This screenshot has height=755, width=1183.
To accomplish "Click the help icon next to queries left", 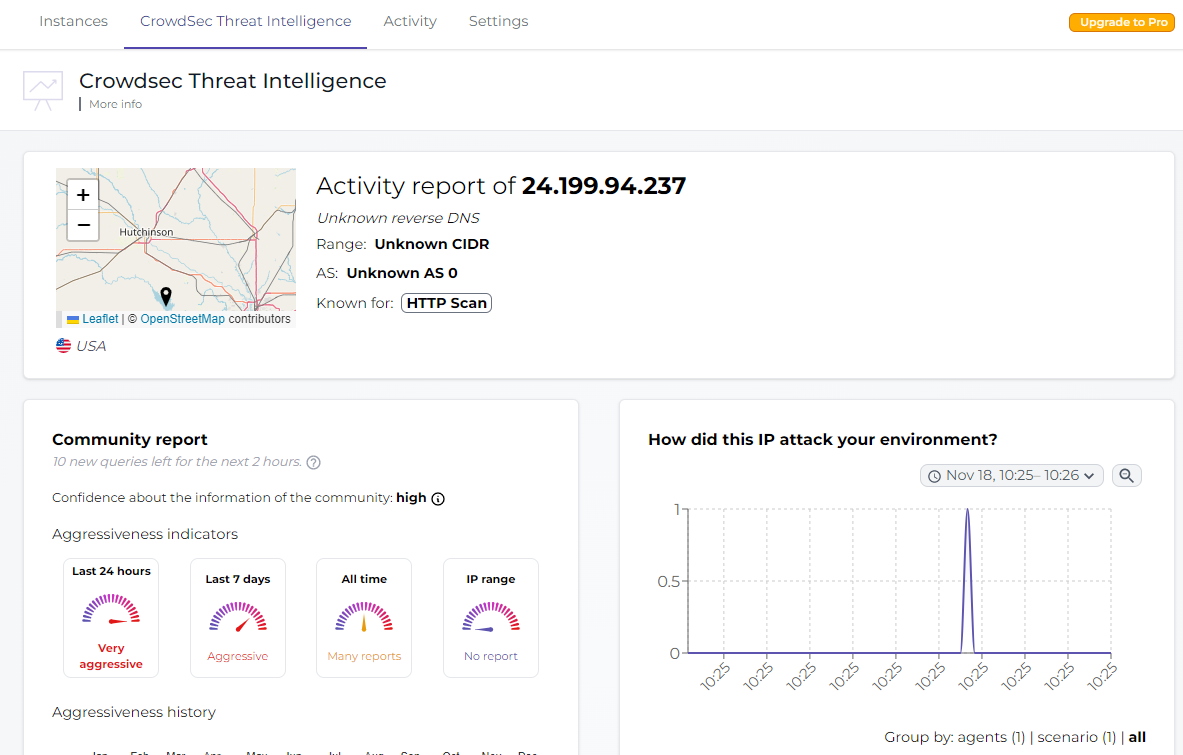I will point(314,462).
